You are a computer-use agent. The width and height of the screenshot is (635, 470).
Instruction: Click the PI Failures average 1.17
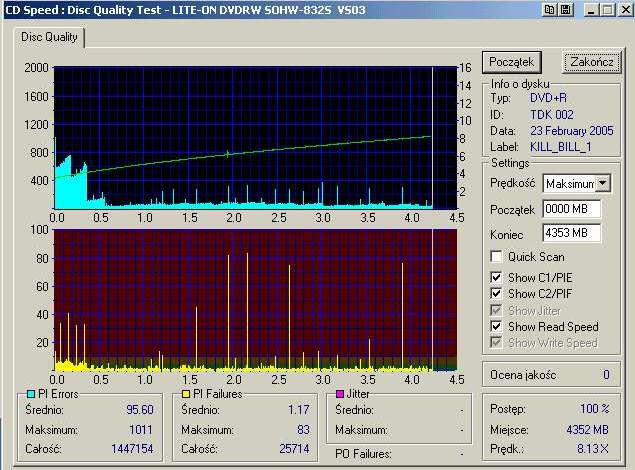299,410
